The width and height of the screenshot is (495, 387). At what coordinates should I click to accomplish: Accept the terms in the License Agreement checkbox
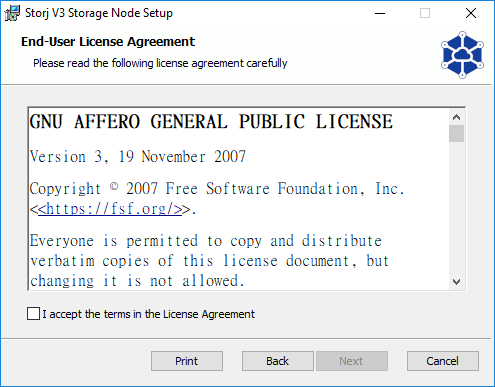(33, 314)
